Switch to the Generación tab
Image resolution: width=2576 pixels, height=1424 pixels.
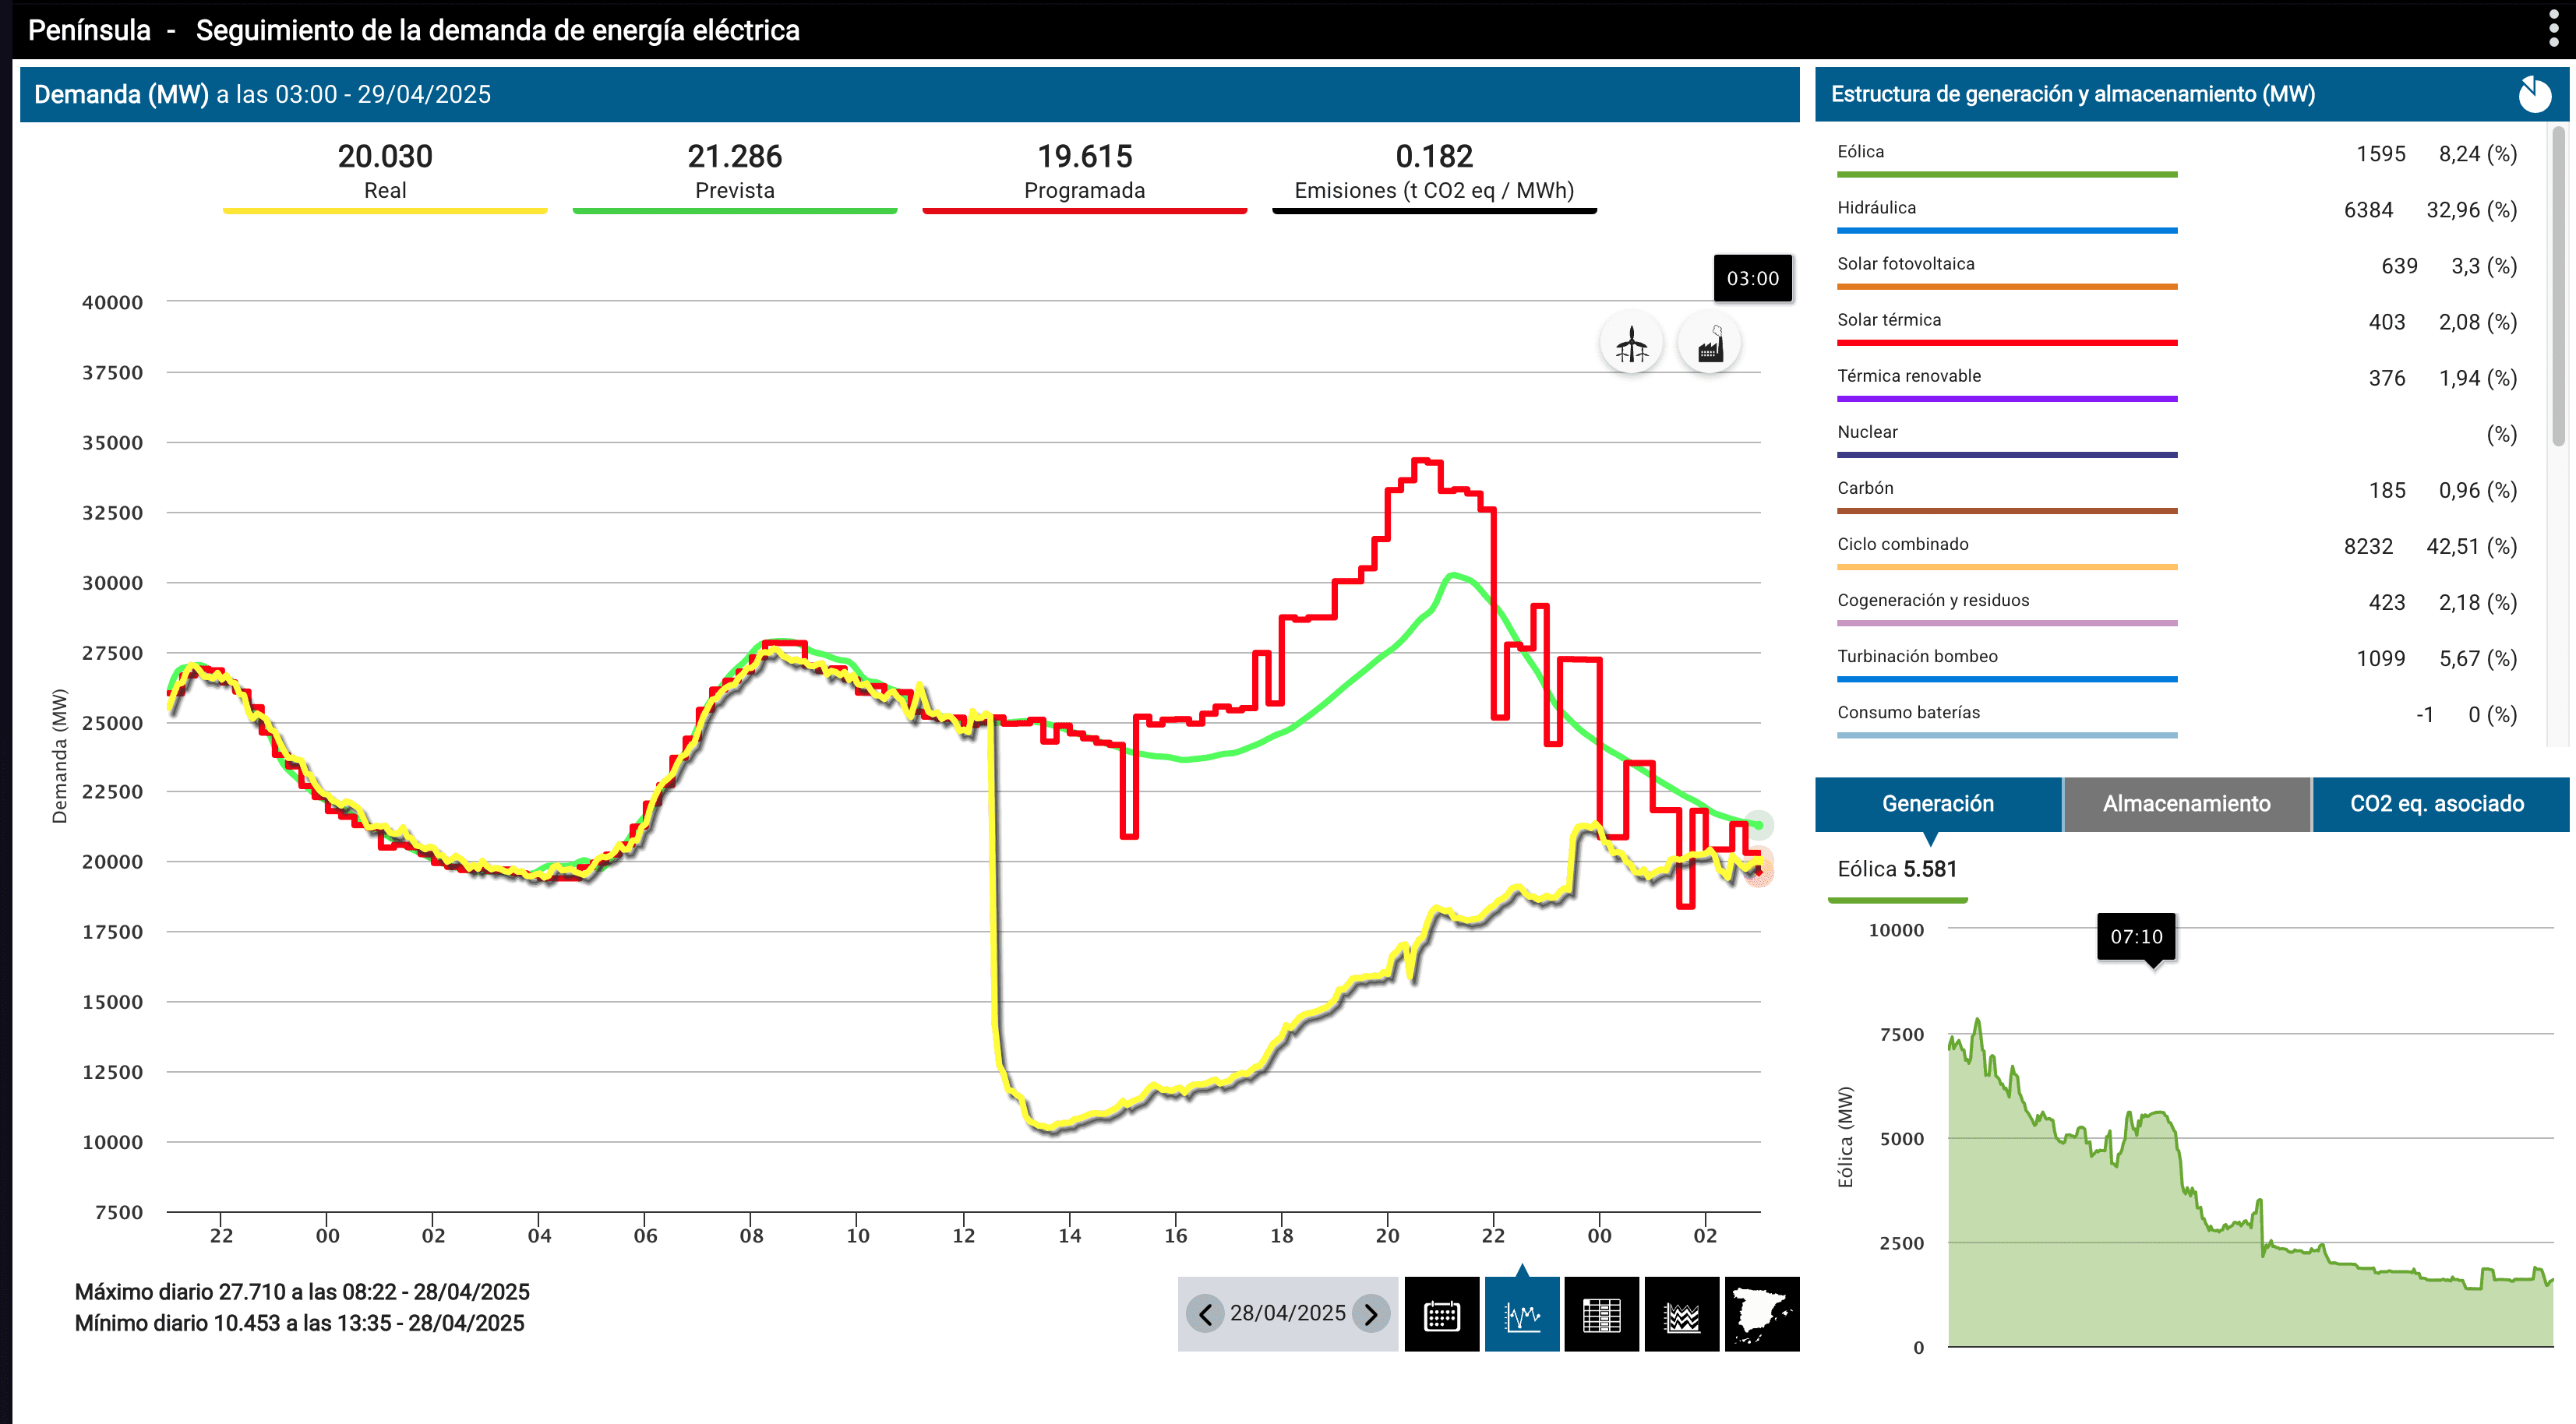(1937, 804)
